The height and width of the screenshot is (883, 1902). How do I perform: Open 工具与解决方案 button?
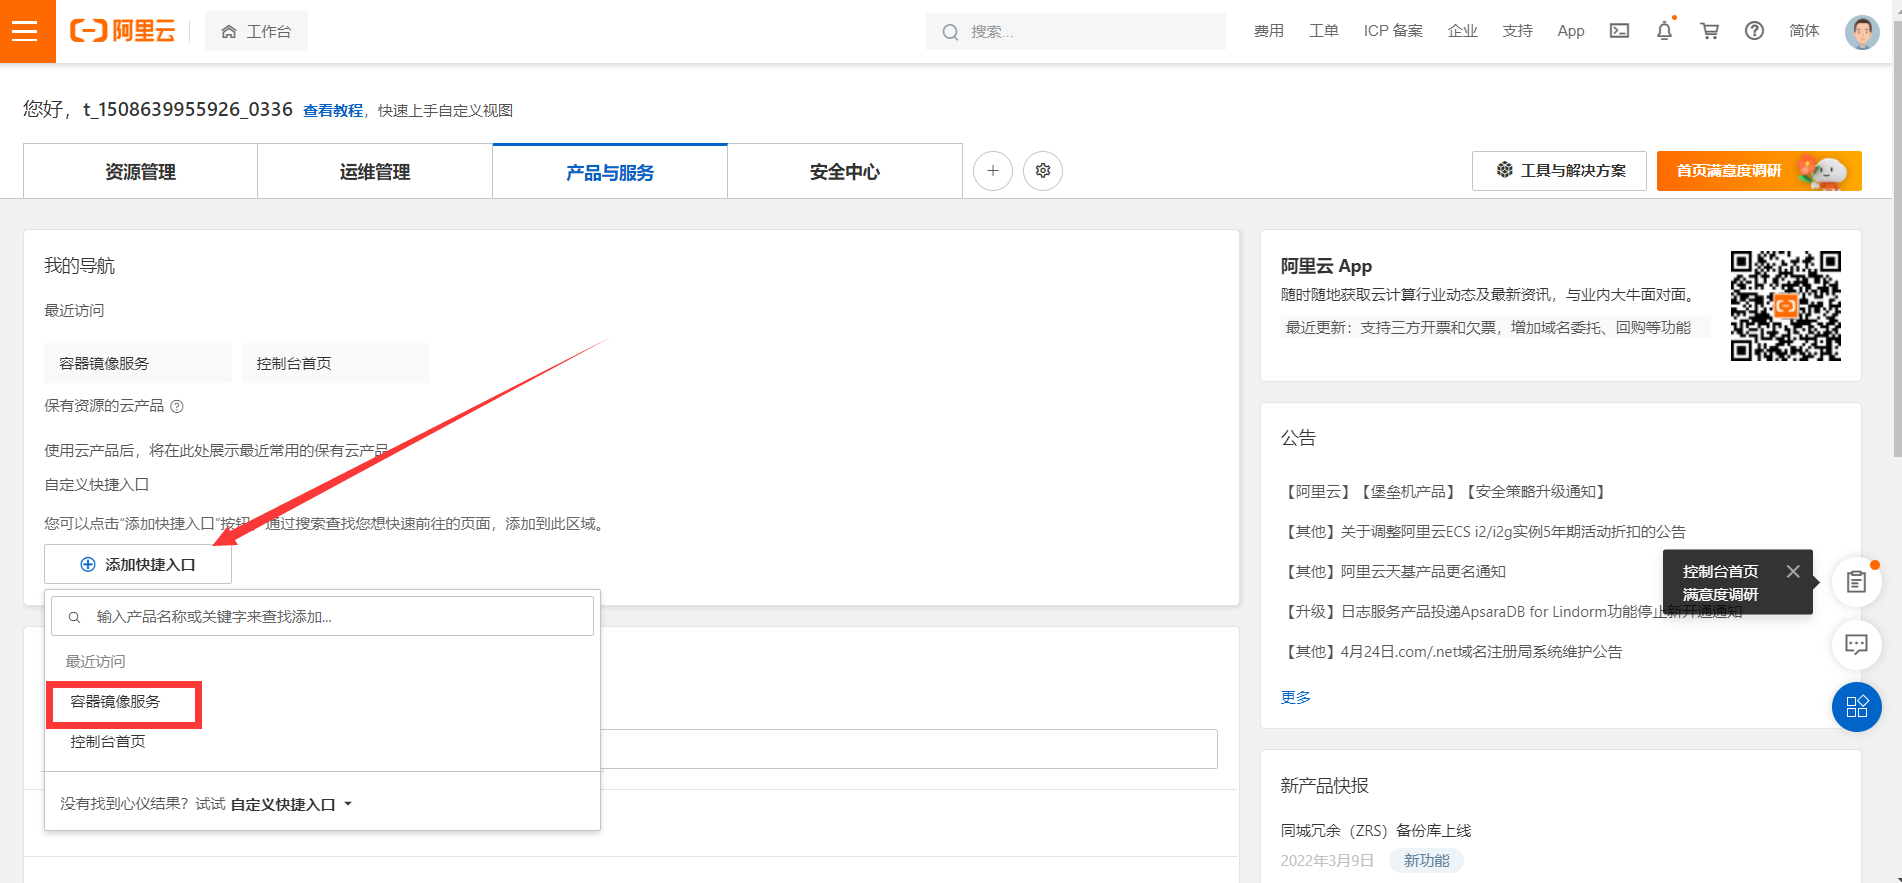pyautogui.click(x=1559, y=171)
